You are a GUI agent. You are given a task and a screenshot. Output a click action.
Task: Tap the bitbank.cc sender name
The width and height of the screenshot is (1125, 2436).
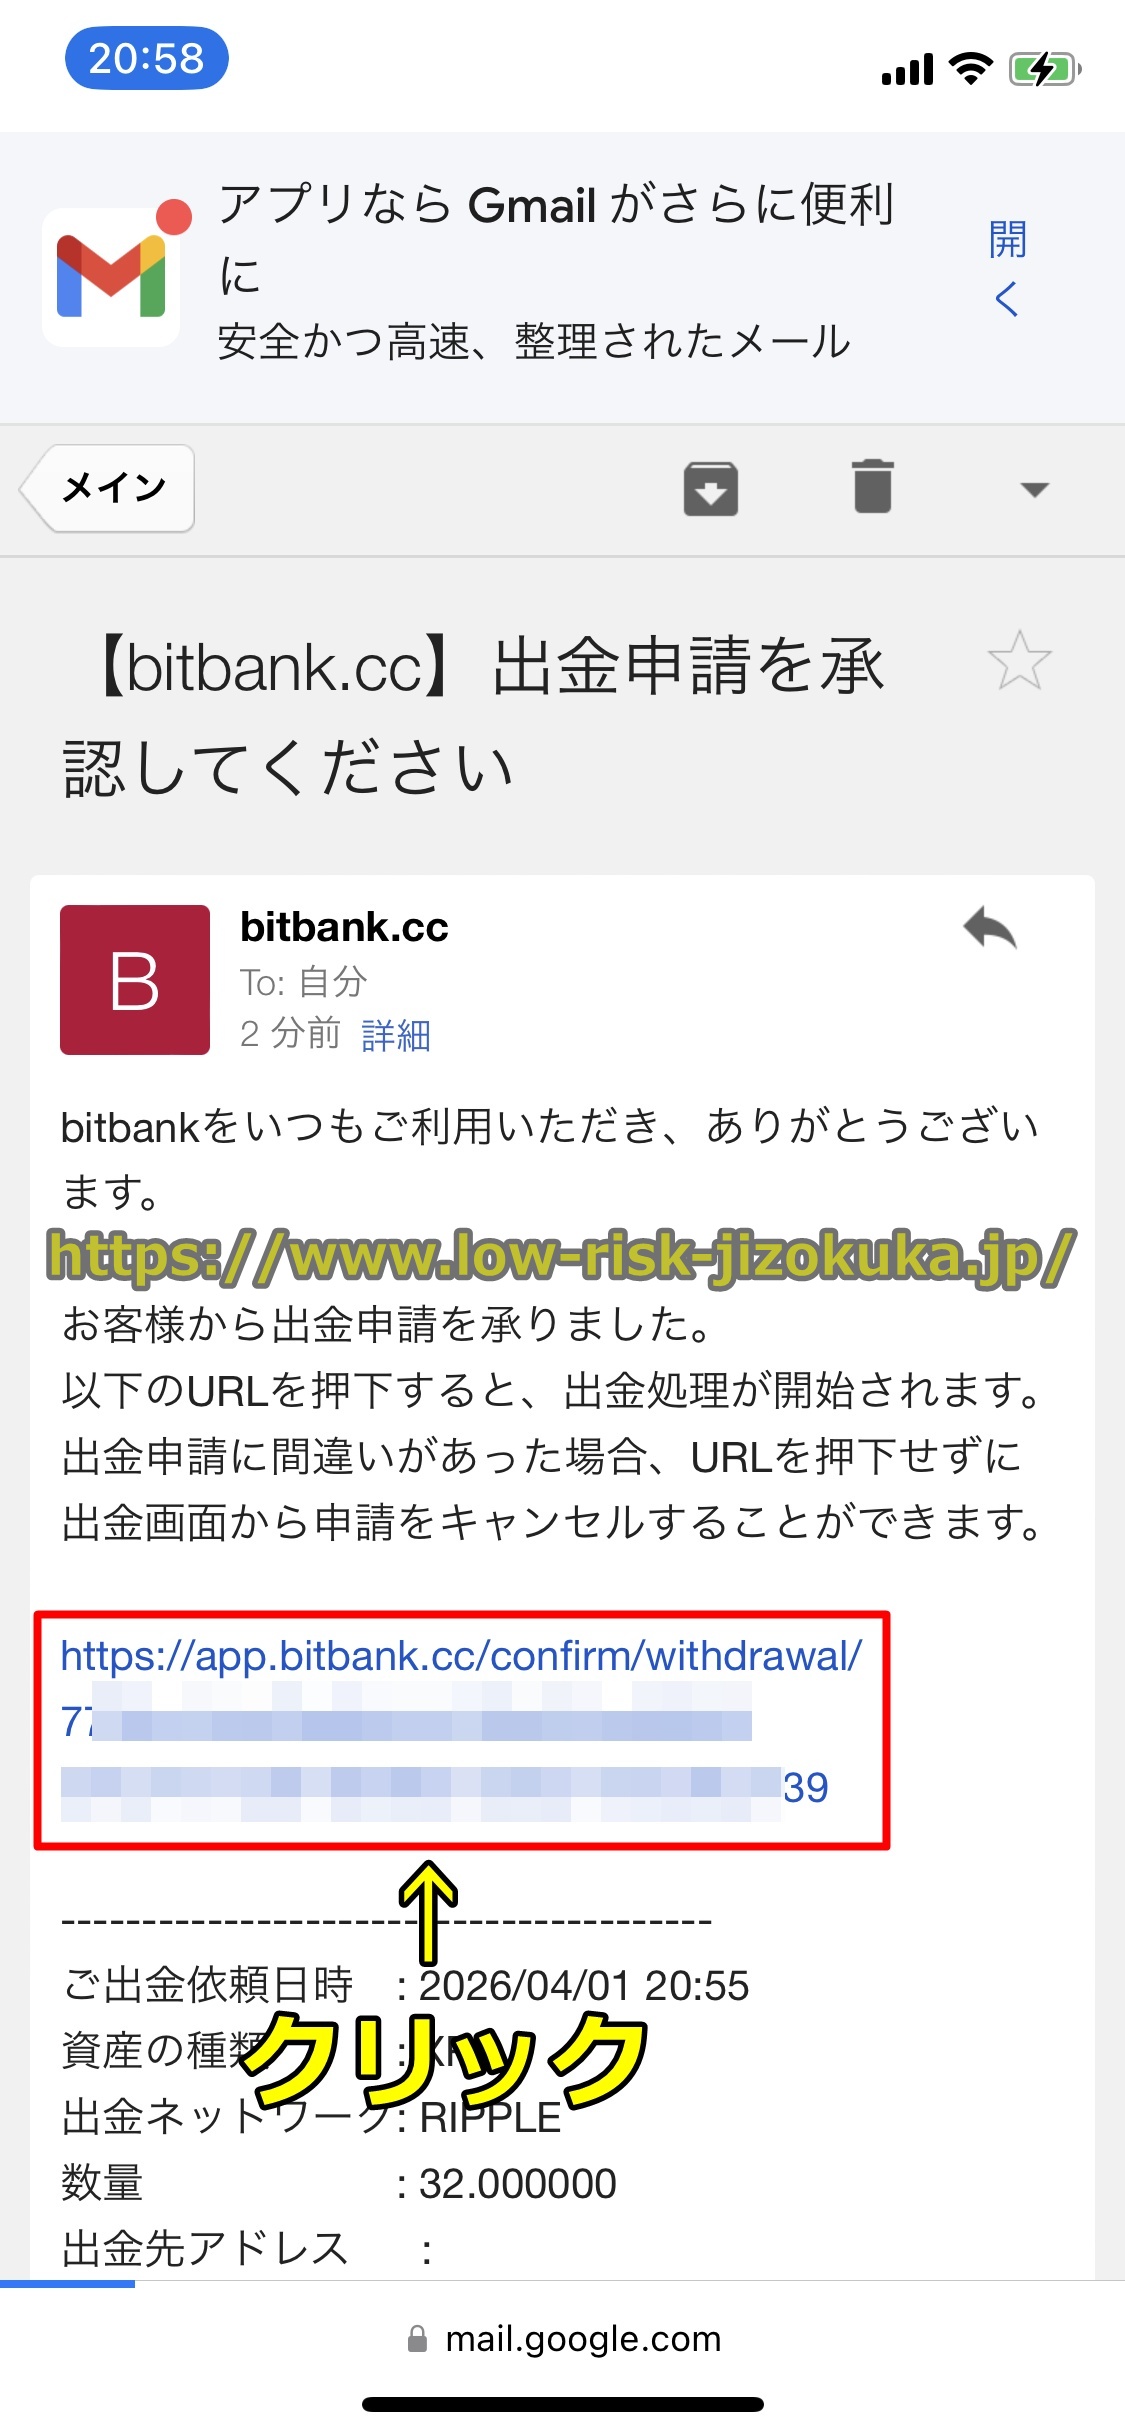pos(344,928)
